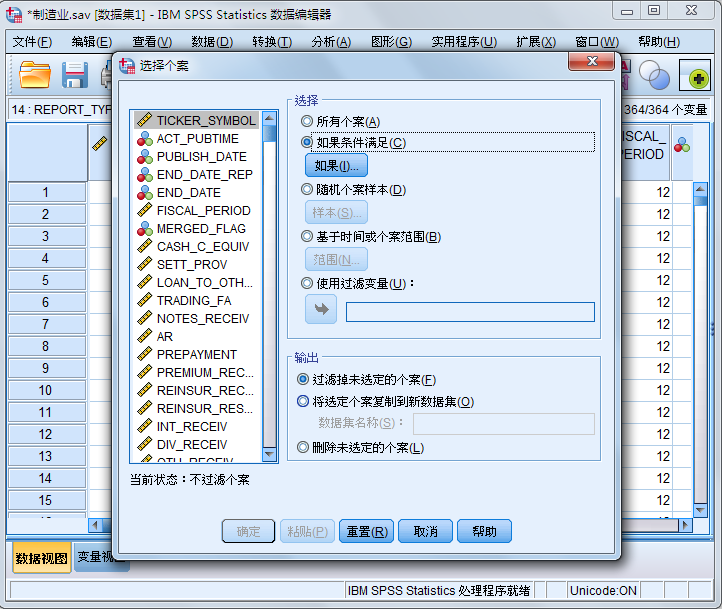Click the nominal icon beside PUBLISH_DATE
This screenshot has width=722, height=609.
pyautogui.click(x=145, y=157)
